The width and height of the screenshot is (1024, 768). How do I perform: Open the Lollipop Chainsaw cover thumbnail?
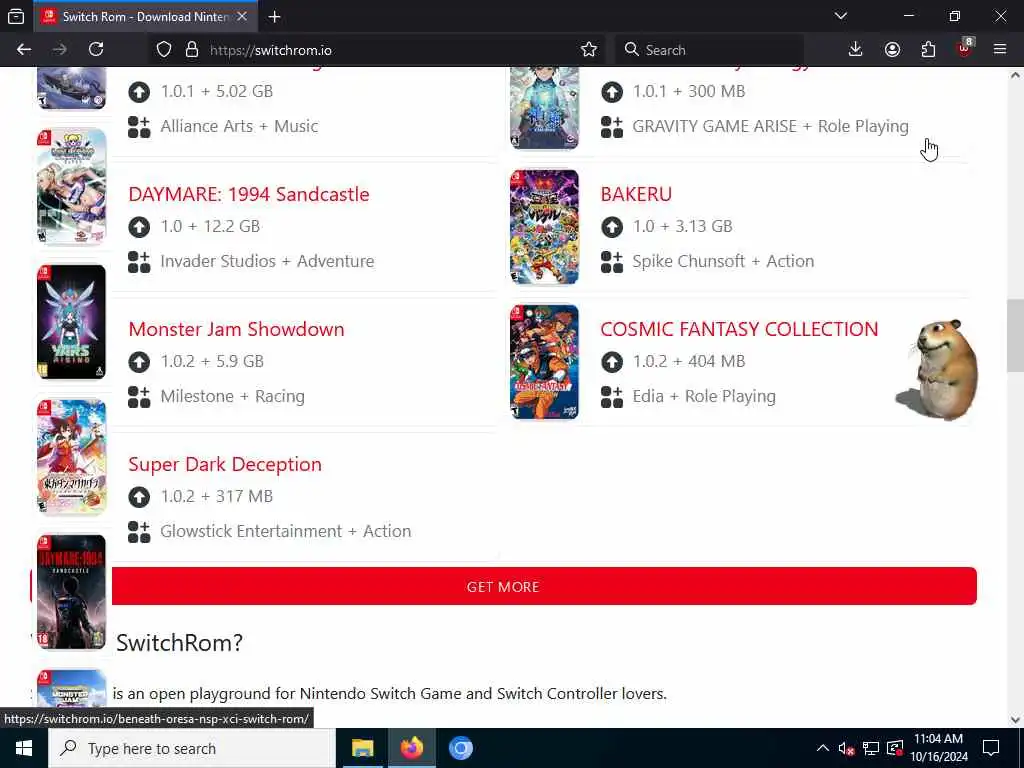(x=71, y=186)
